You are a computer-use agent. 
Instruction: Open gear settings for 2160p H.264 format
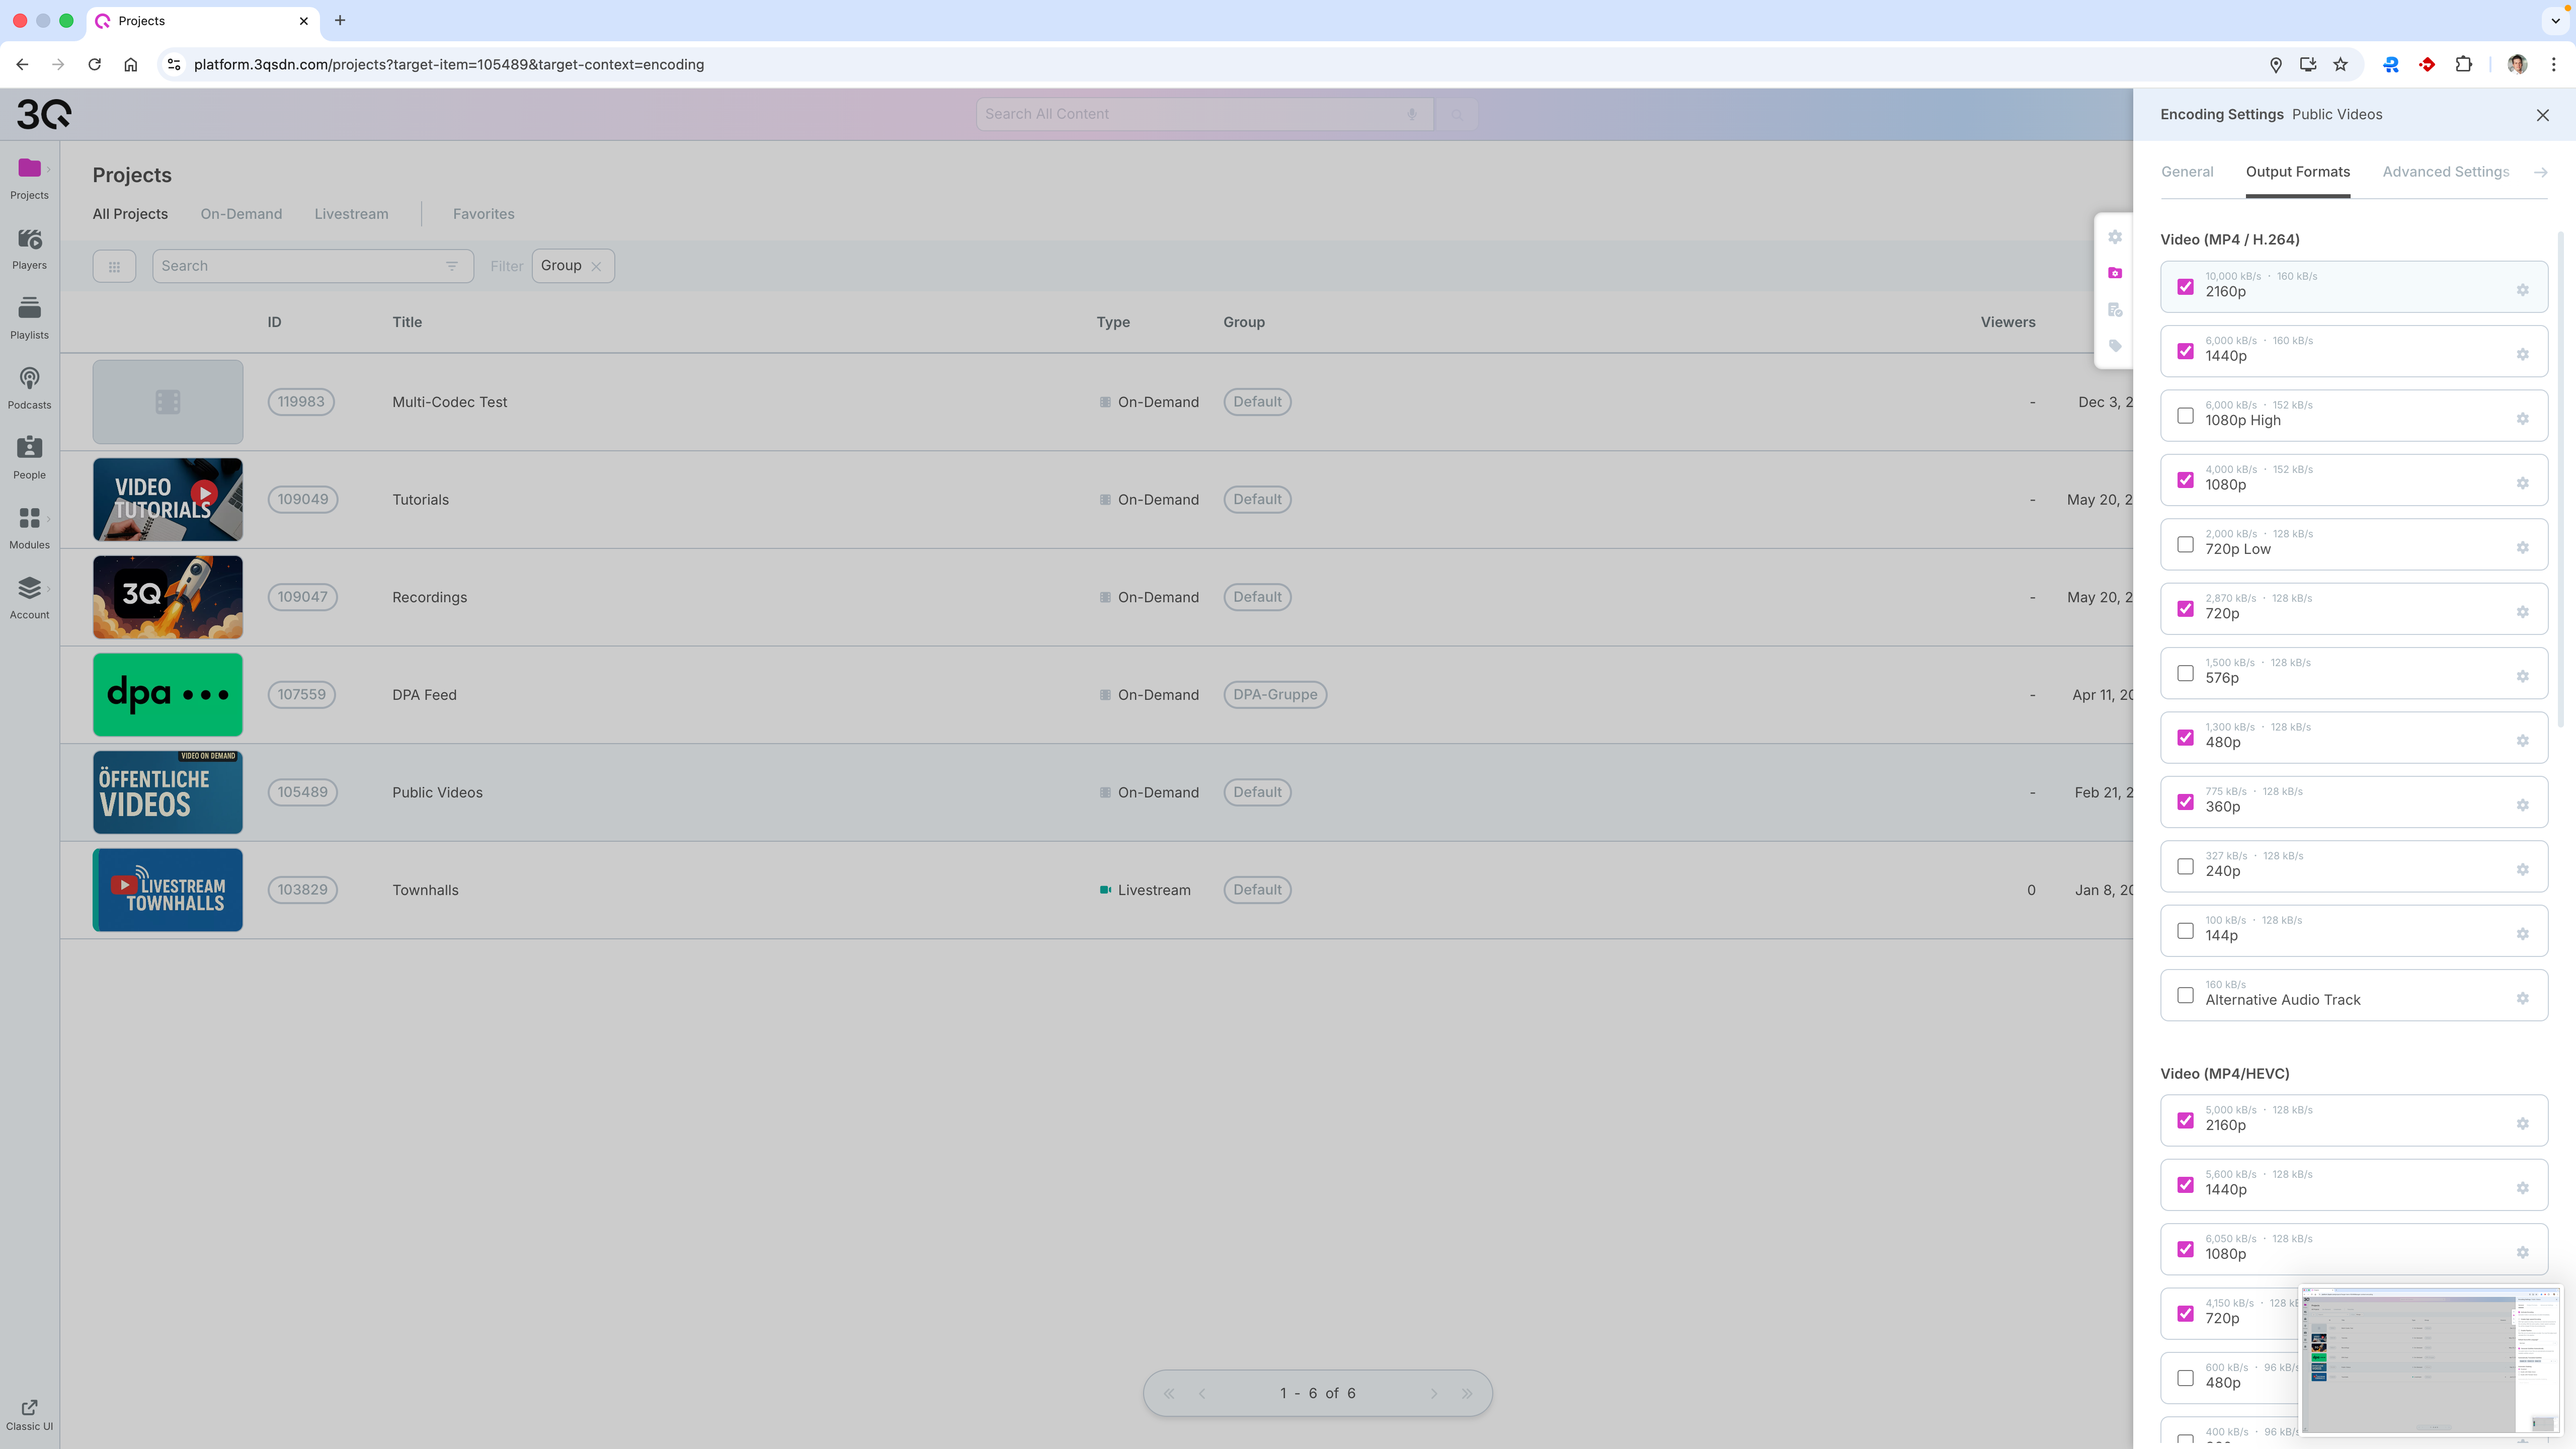2522,290
